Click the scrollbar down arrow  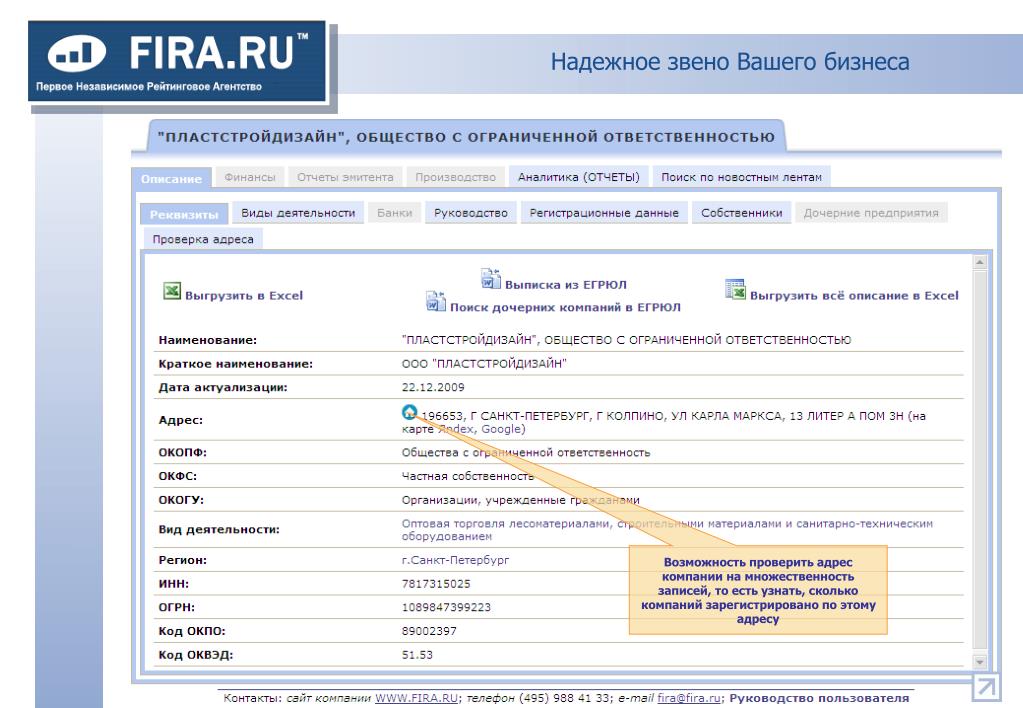[x=979, y=662]
